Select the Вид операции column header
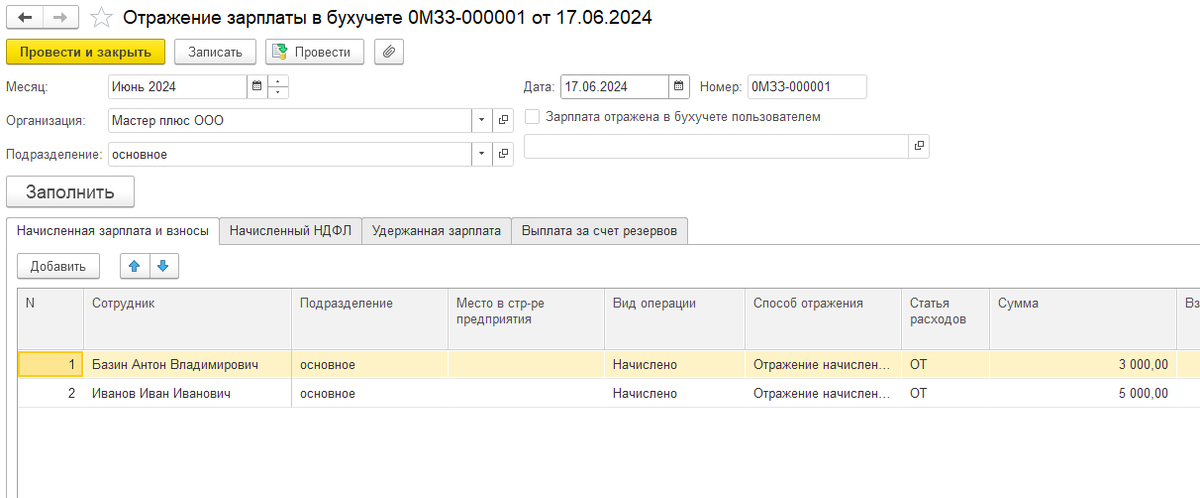 pyautogui.click(x=674, y=319)
